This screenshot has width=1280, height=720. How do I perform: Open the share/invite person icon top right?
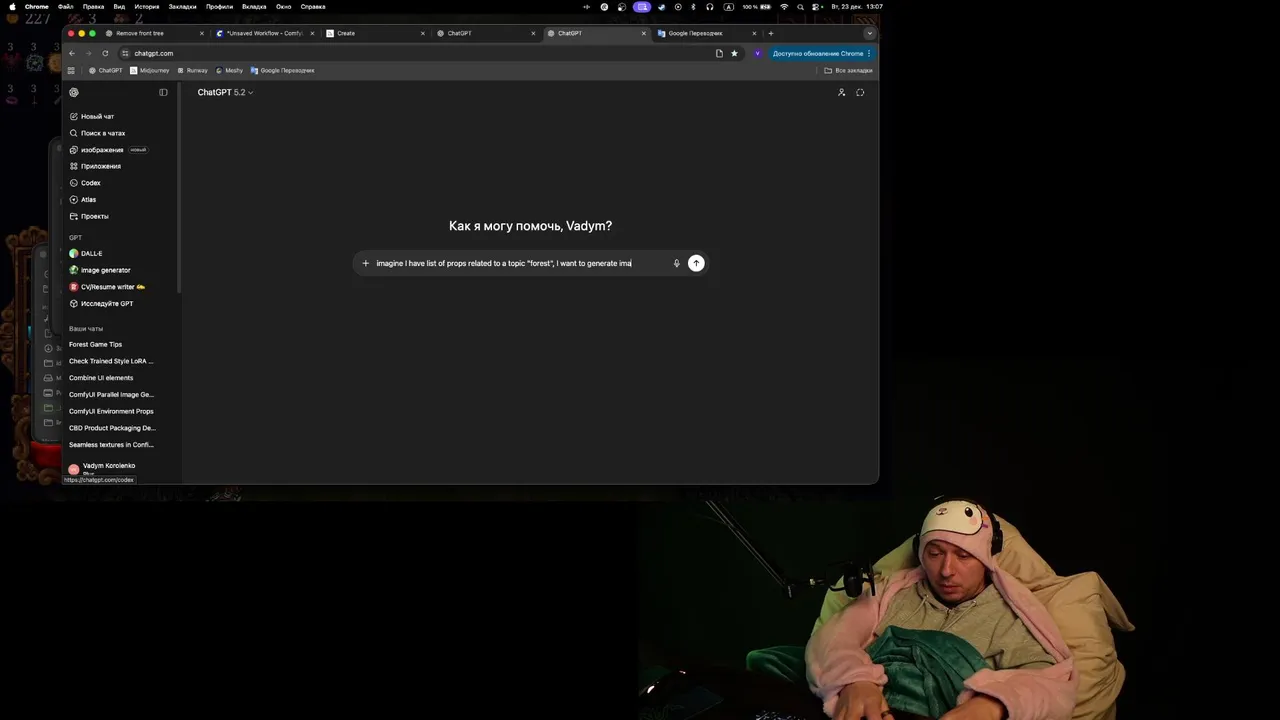click(x=841, y=92)
